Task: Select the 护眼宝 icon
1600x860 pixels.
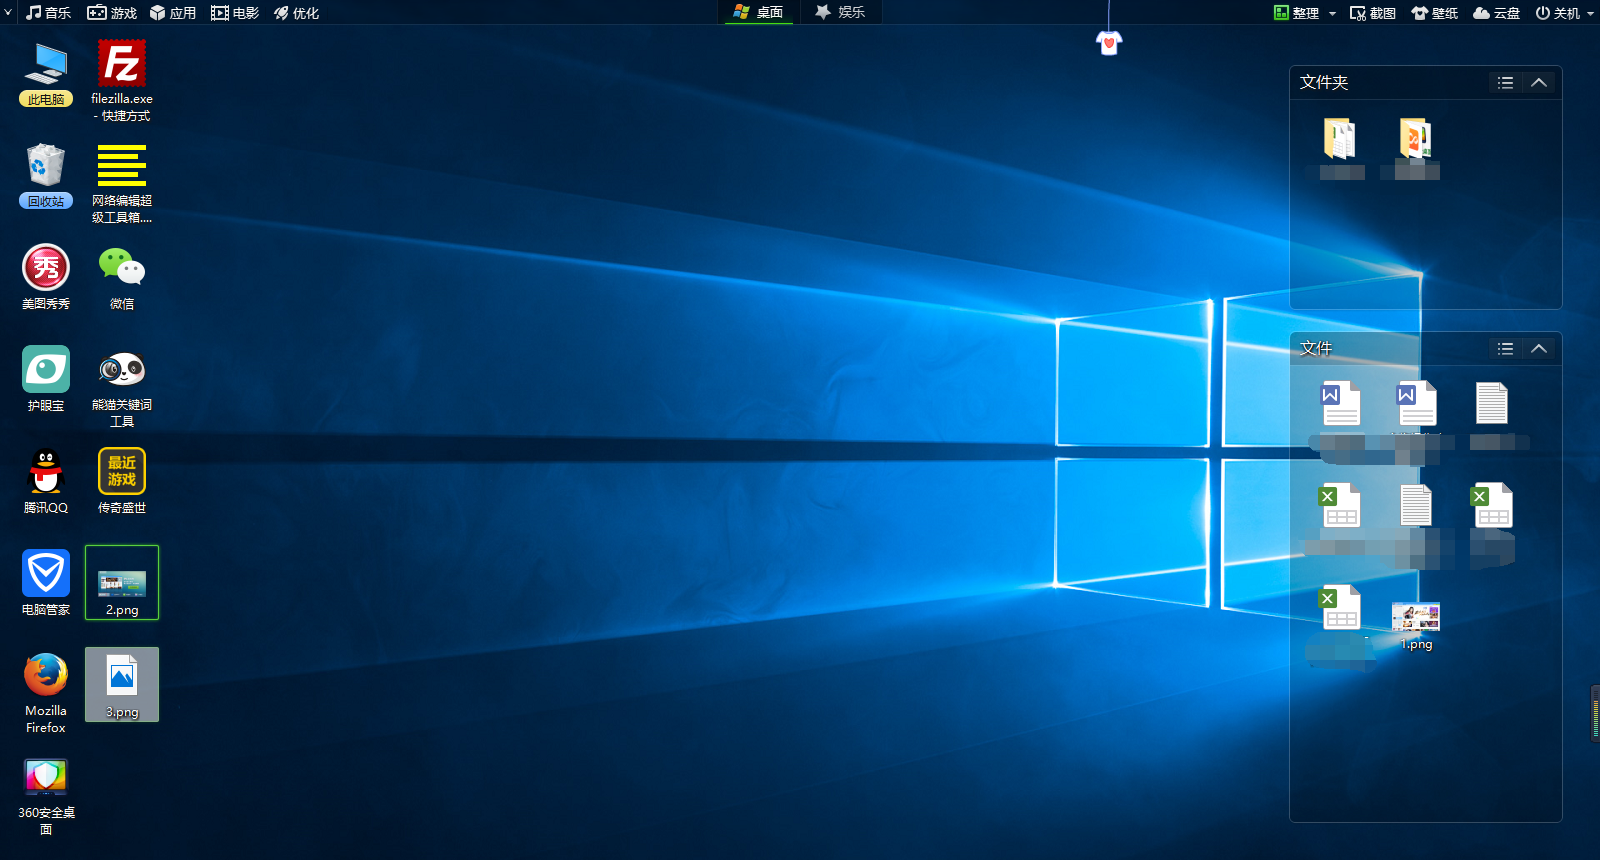Action: [46, 370]
